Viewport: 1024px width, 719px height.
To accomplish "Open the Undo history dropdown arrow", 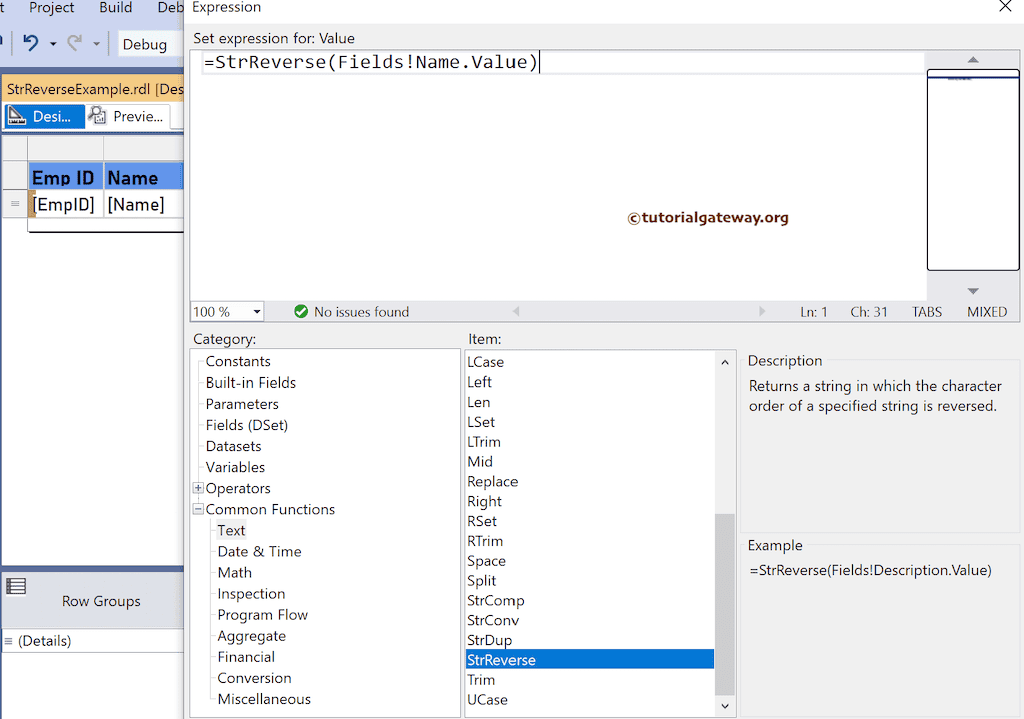I will [x=52, y=43].
